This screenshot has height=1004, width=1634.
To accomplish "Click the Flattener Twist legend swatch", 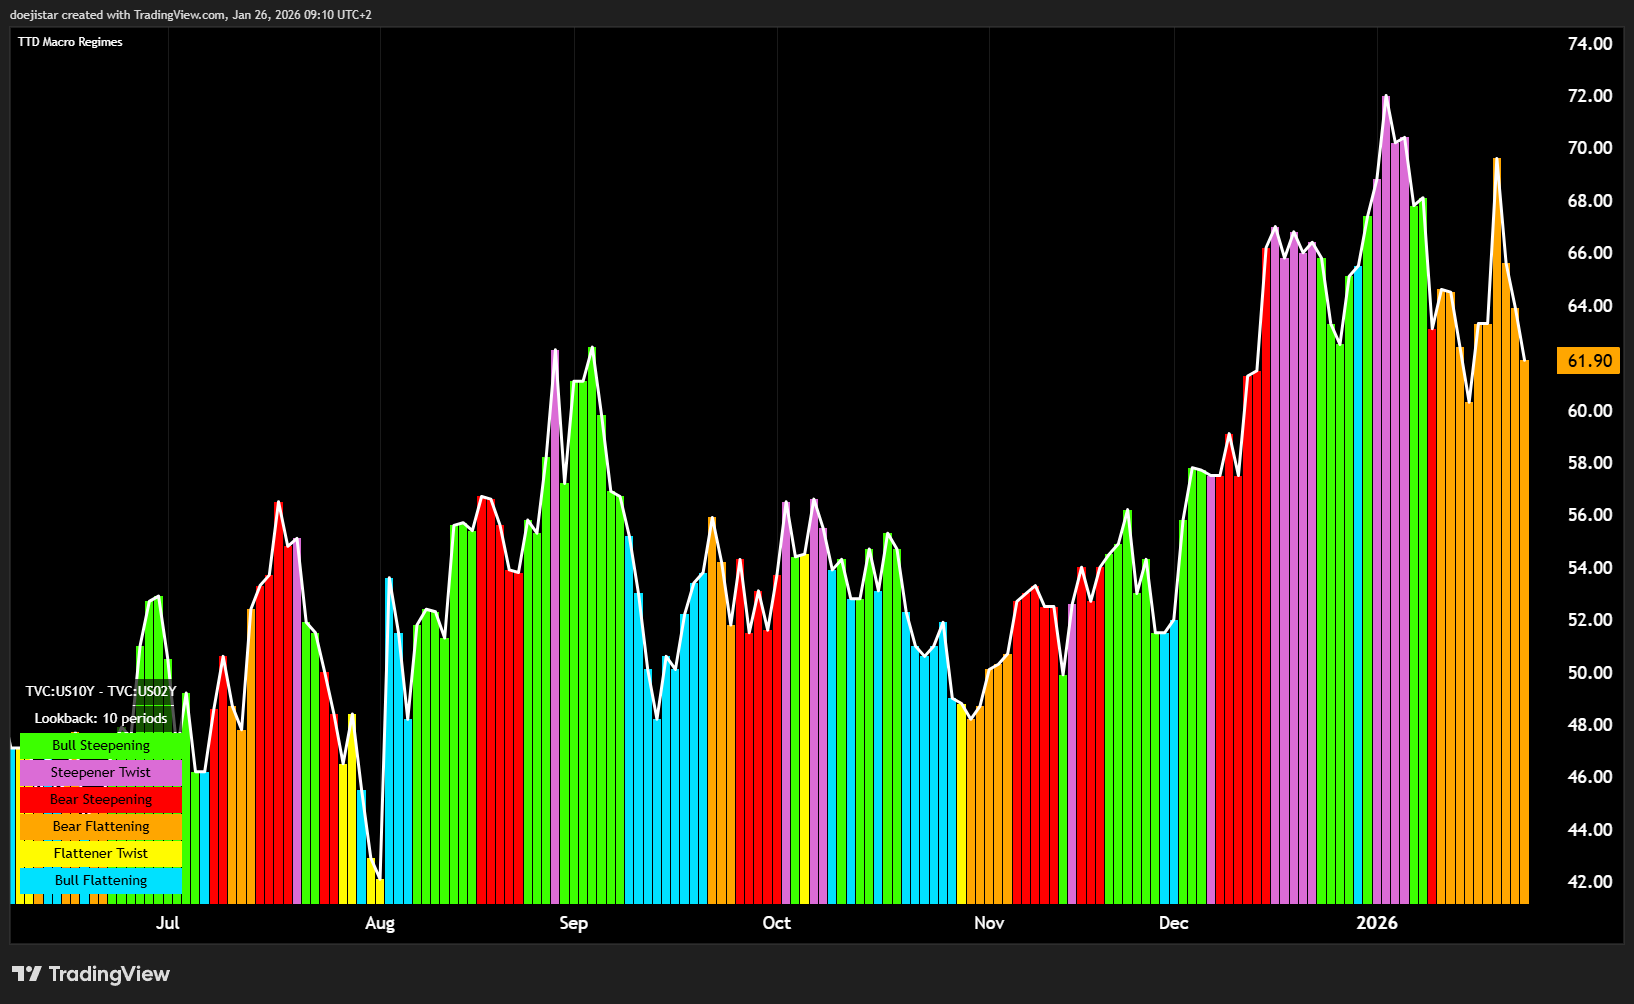I will 101,853.
